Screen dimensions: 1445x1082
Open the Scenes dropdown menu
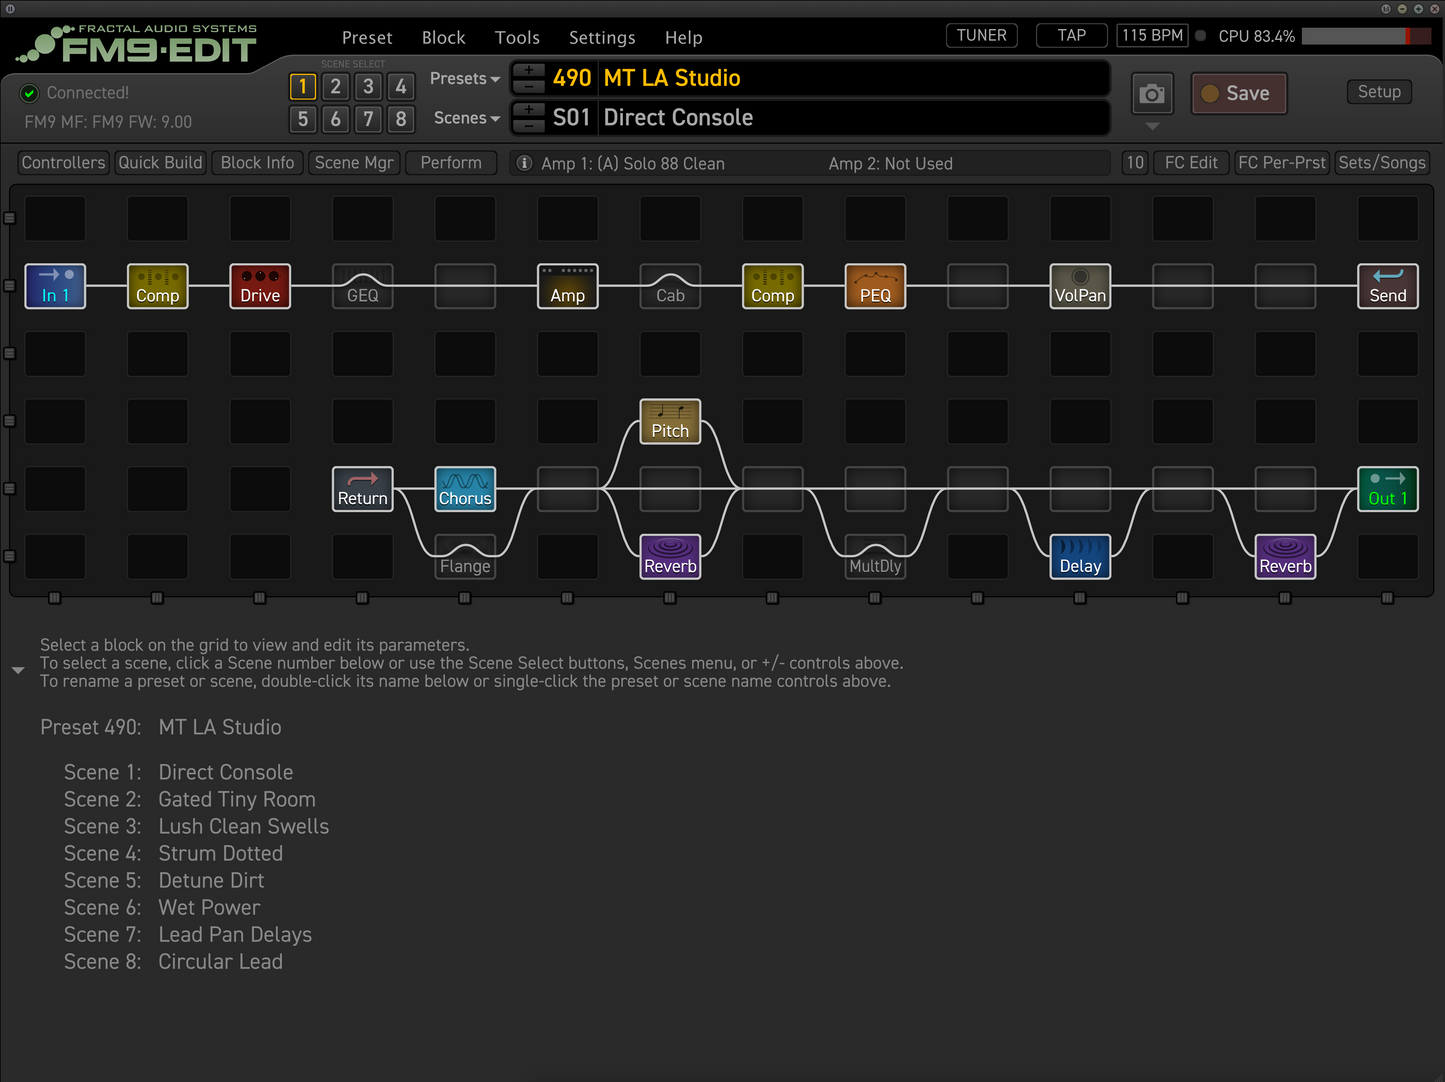coord(467,118)
